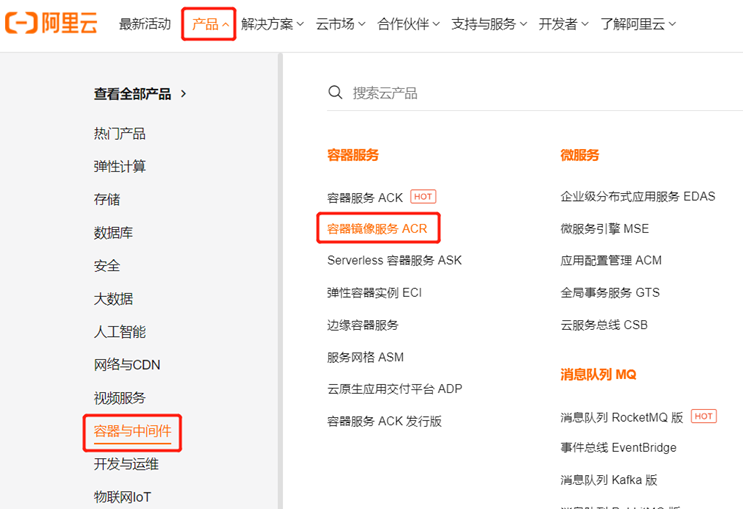Viewport: 743px width, 509px height.
Task: Open 弹性容器实例 ECI
Action: (374, 293)
